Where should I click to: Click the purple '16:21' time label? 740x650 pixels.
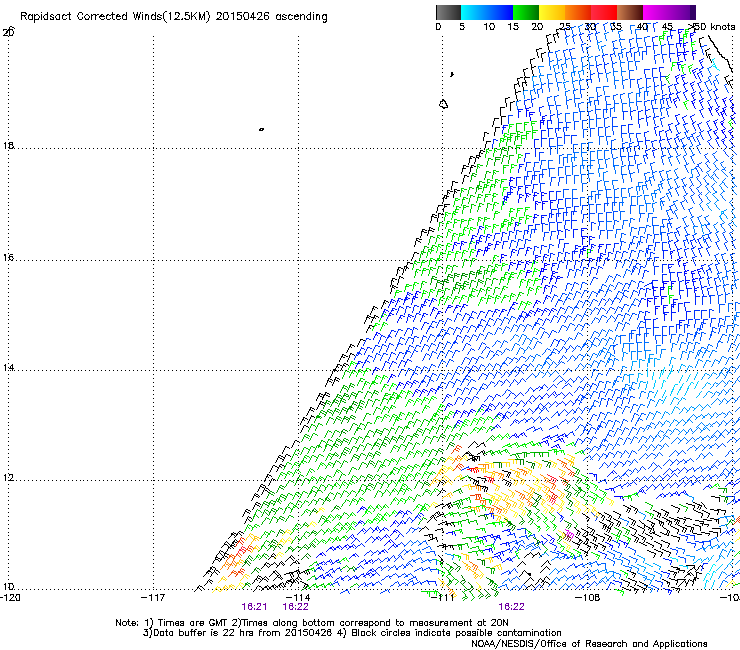pos(254,607)
